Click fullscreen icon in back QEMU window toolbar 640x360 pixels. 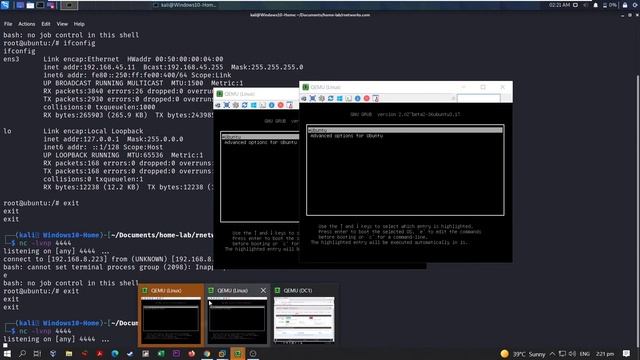click(x=227, y=105)
